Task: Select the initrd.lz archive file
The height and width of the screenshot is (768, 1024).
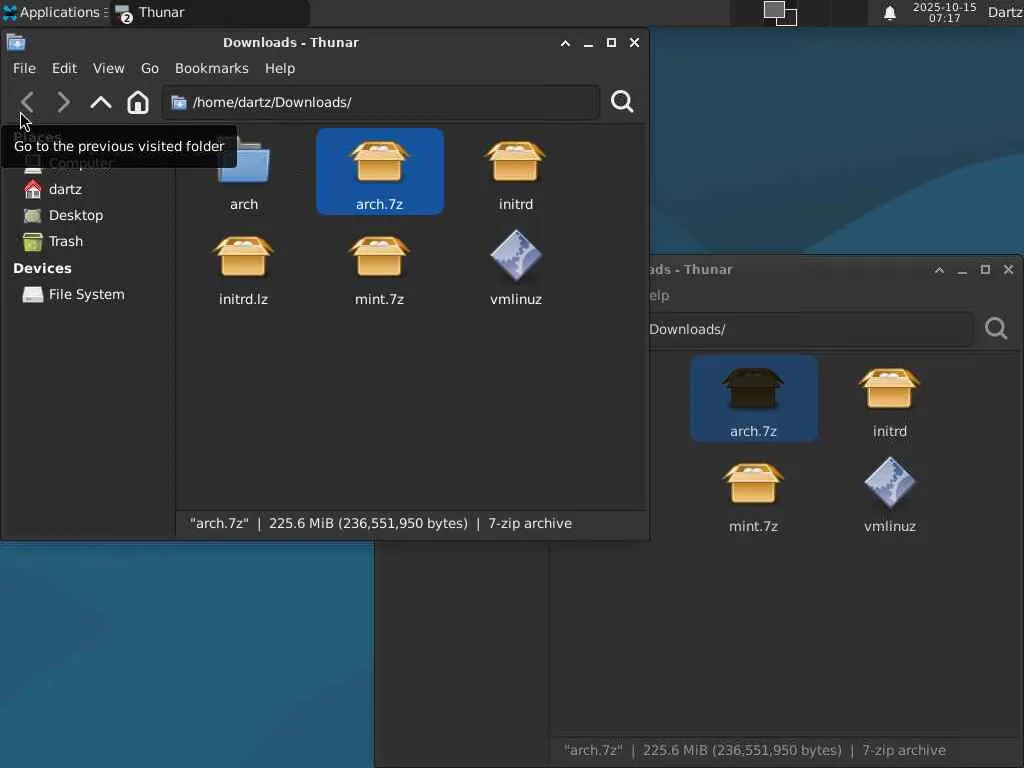Action: point(244,267)
